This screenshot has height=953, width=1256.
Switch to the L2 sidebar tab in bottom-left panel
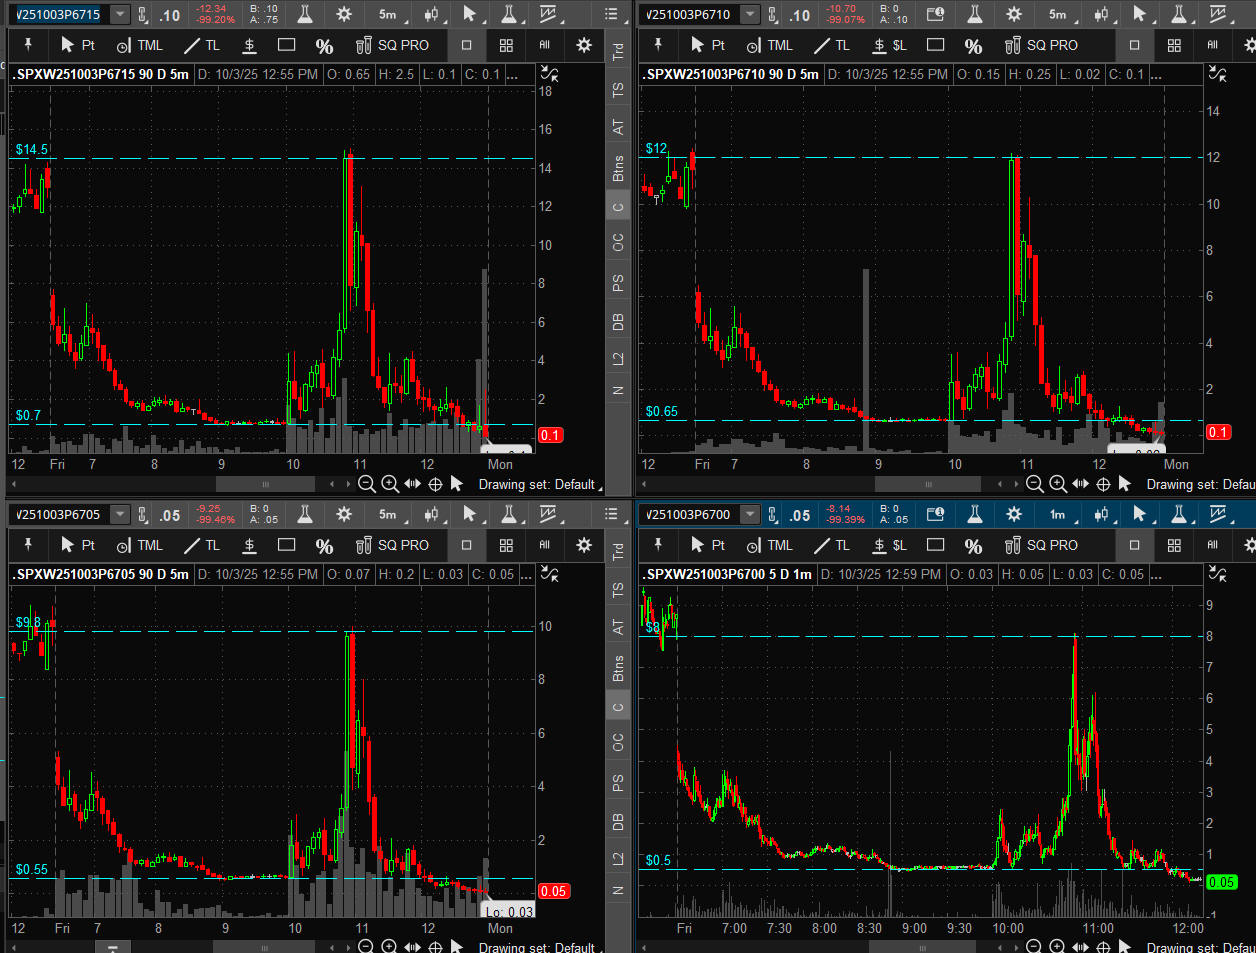click(618, 858)
